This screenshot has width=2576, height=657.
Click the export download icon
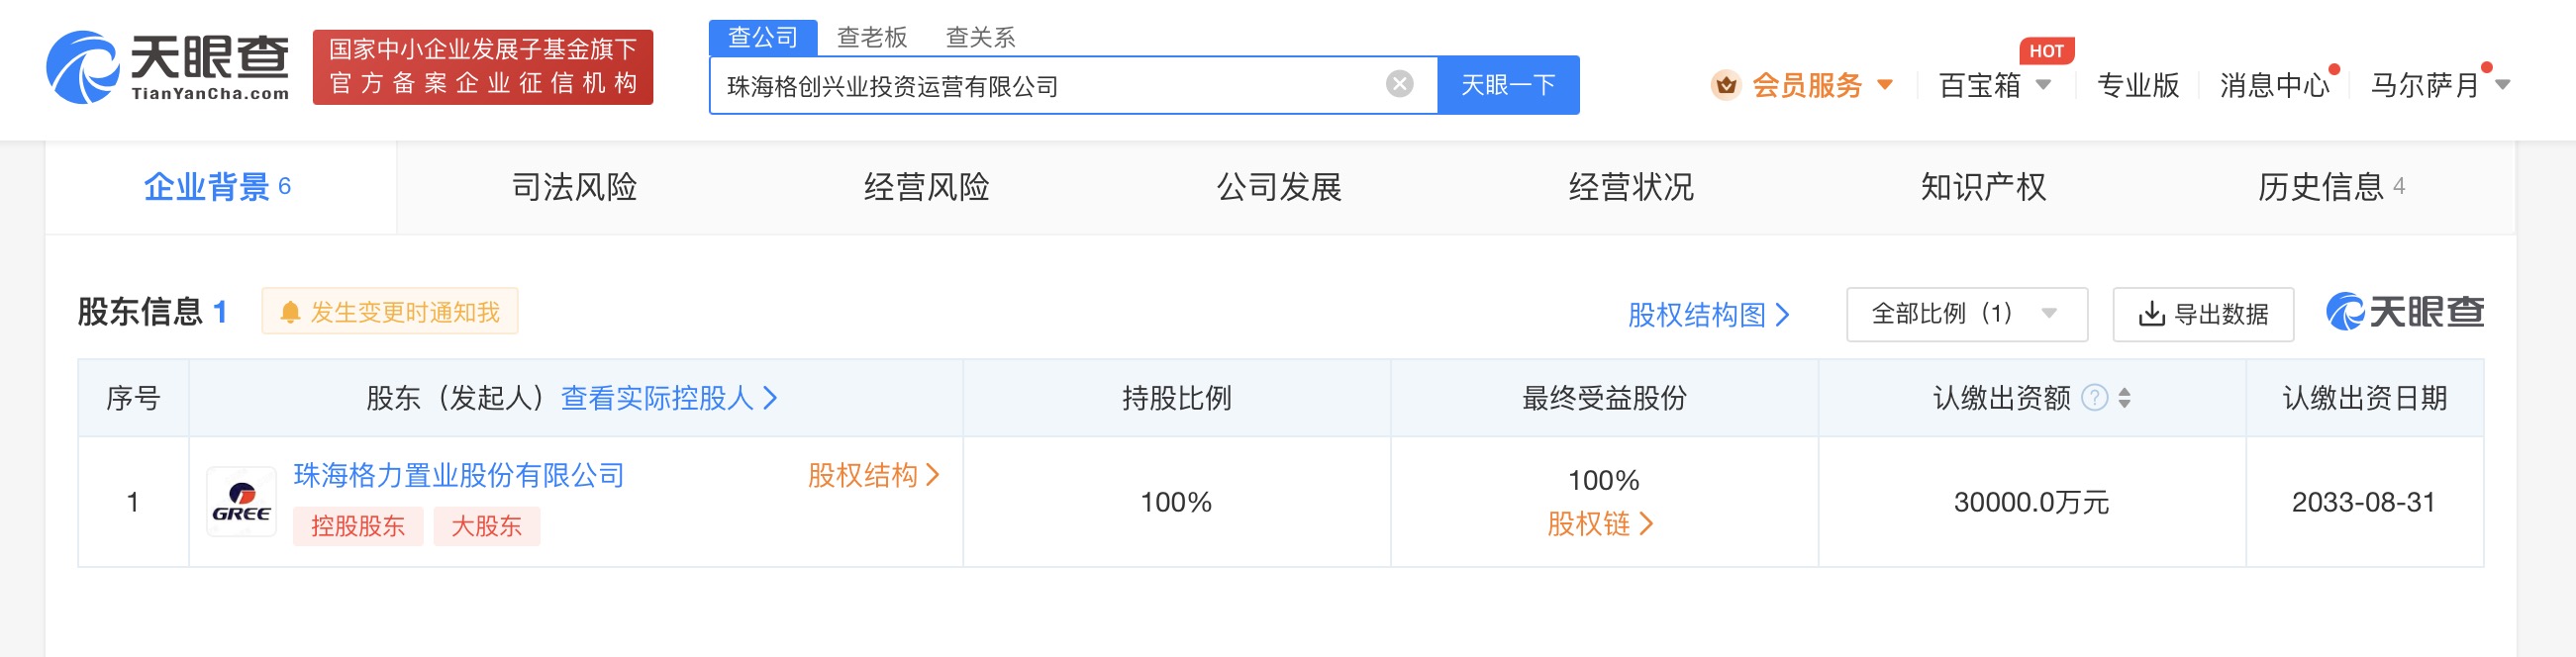tap(2151, 314)
